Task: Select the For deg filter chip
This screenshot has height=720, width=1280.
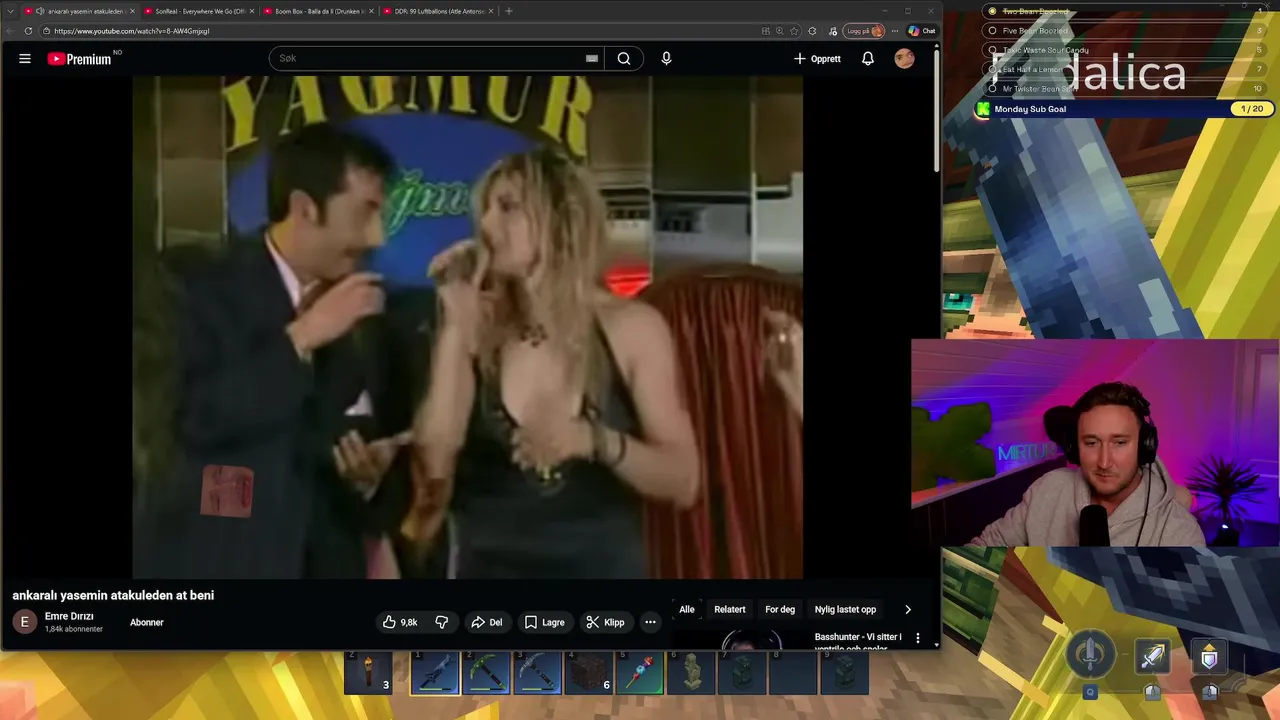Action: tap(780, 609)
